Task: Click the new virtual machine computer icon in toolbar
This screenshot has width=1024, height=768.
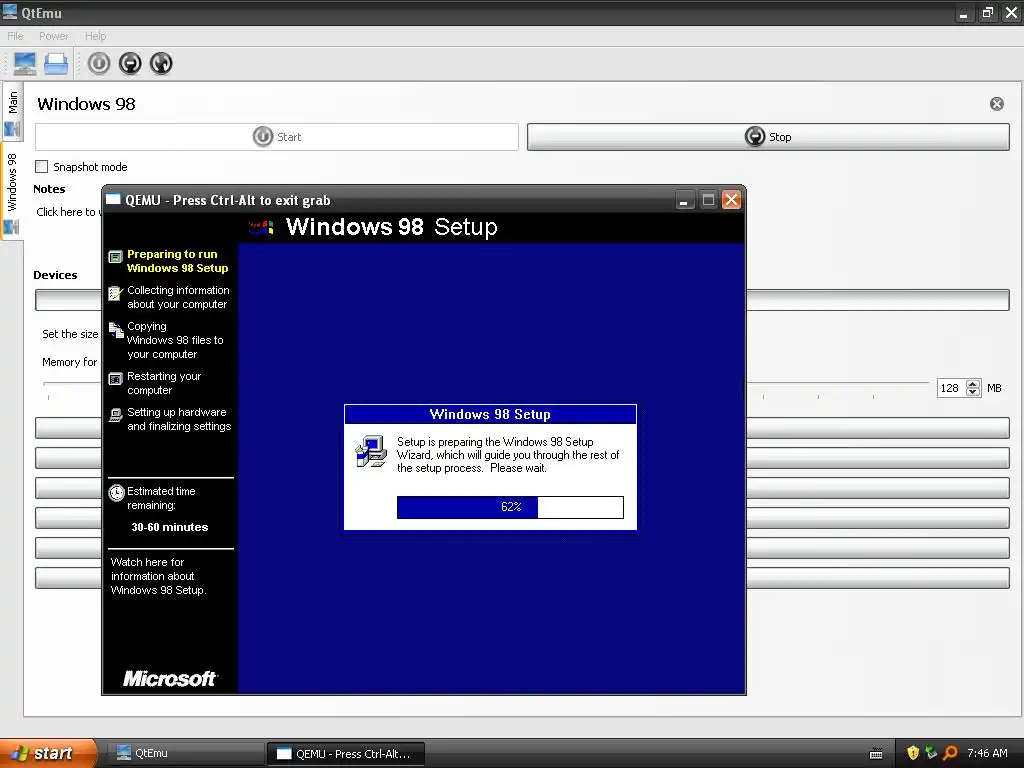Action: [x=25, y=63]
